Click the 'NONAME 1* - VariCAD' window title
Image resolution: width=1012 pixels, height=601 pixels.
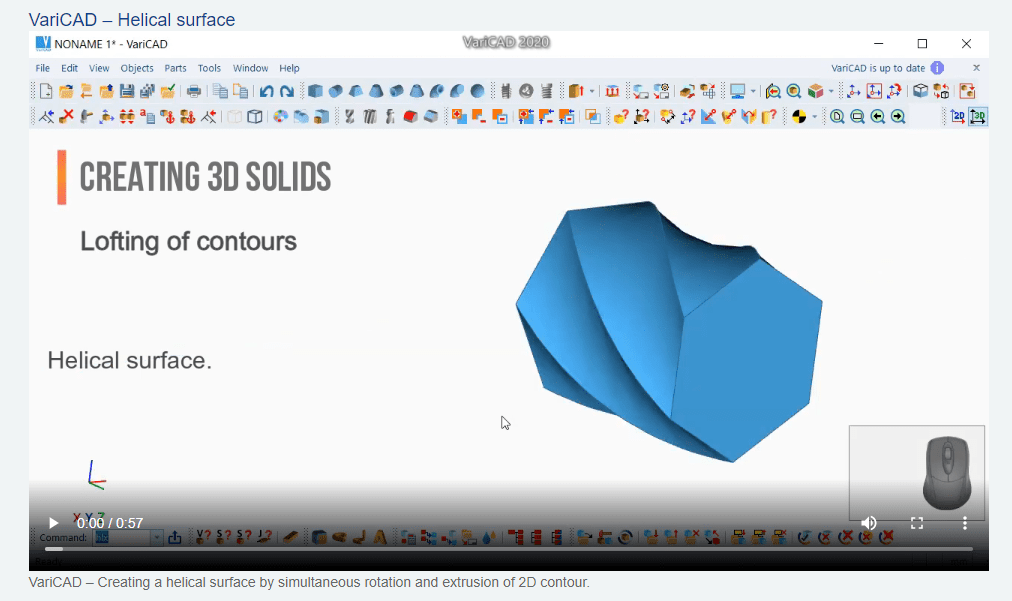111,44
